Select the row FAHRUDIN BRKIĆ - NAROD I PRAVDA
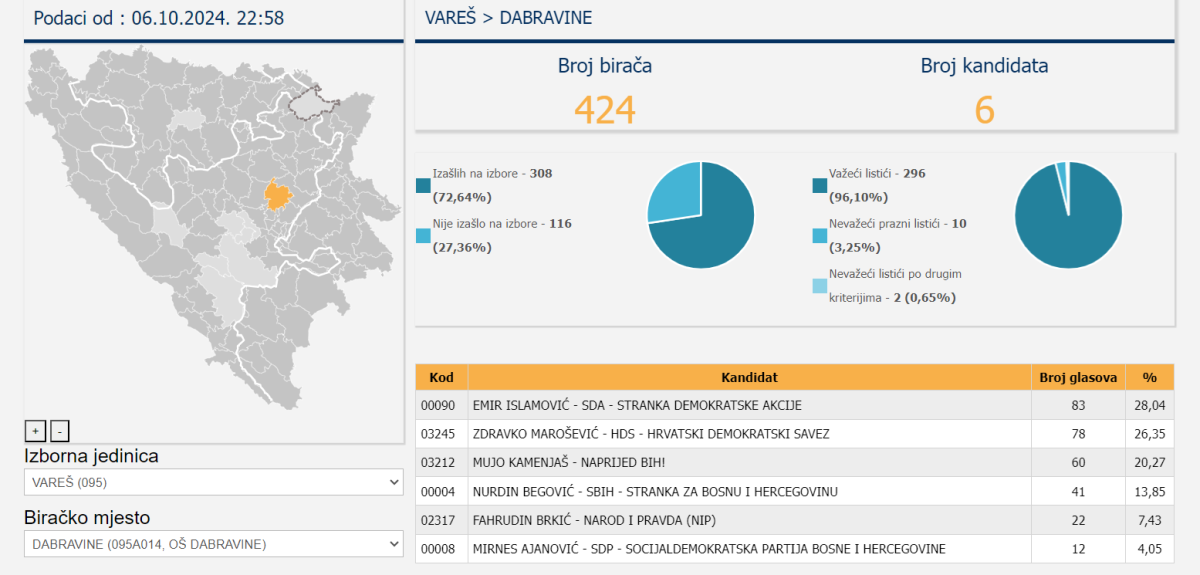Image resolution: width=1200 pixels, height=575 pixels. coord(795,520)
